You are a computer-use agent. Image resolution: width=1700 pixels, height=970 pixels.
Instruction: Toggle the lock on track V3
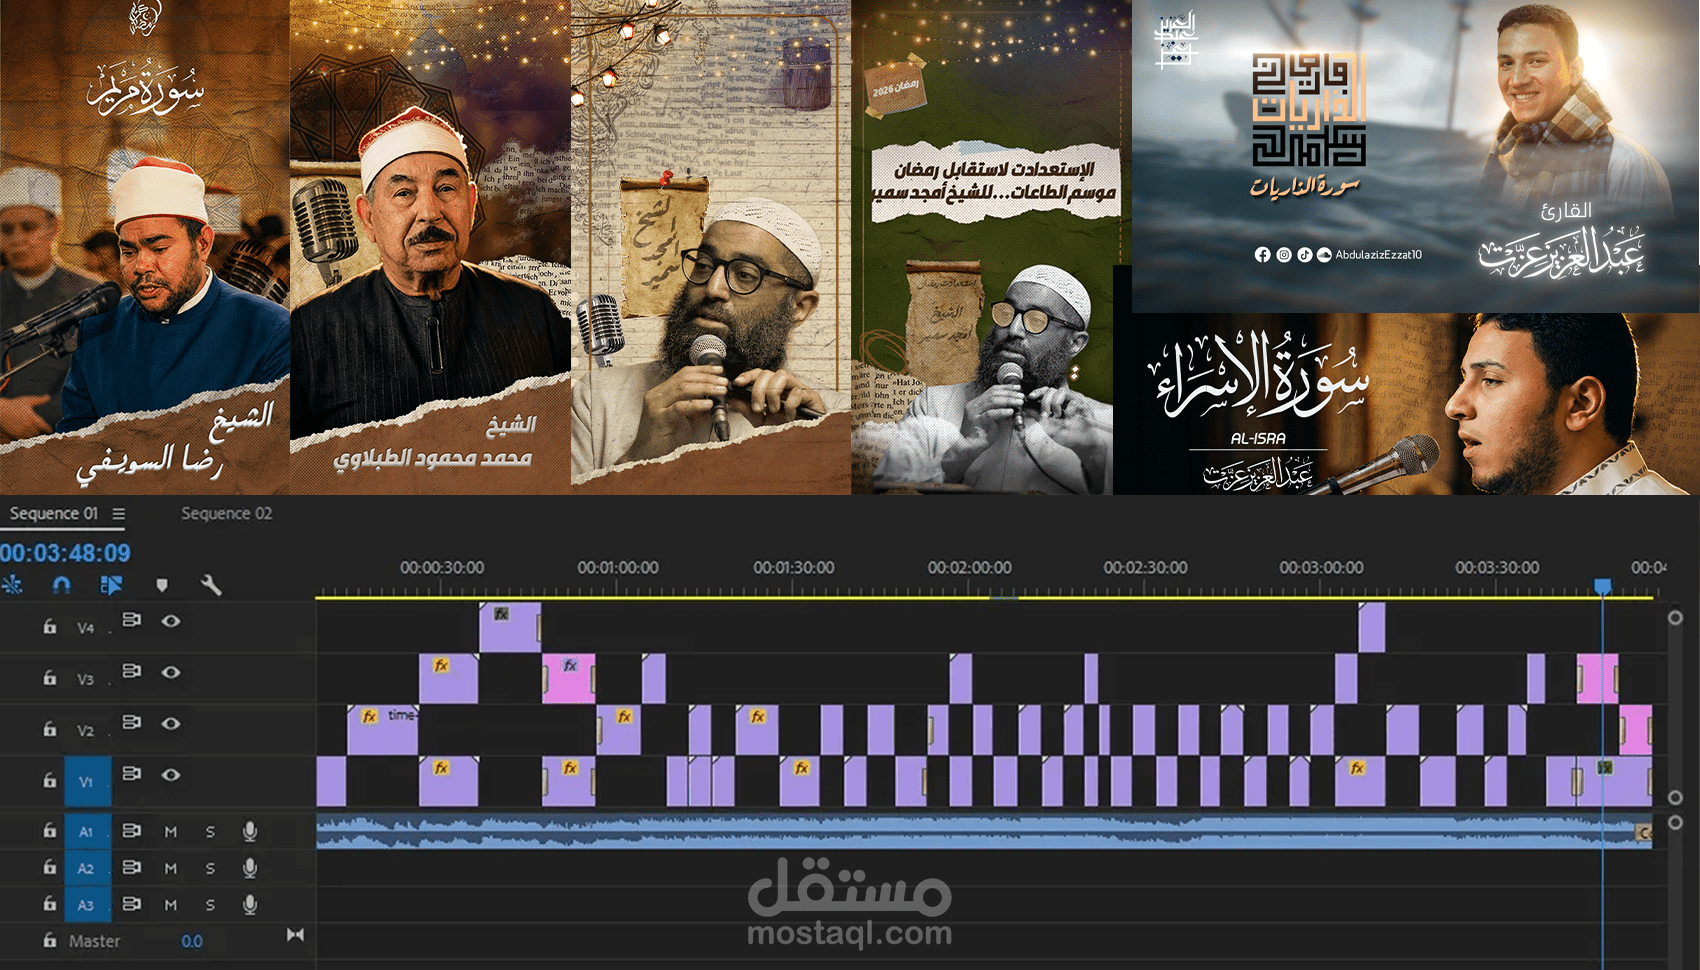(x=49, y=677)
